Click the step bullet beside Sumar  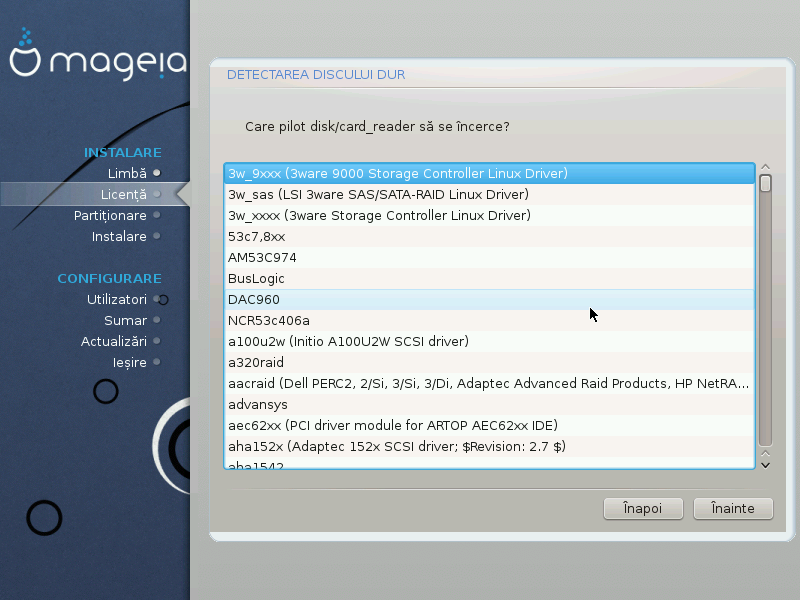tap(157, 320)
